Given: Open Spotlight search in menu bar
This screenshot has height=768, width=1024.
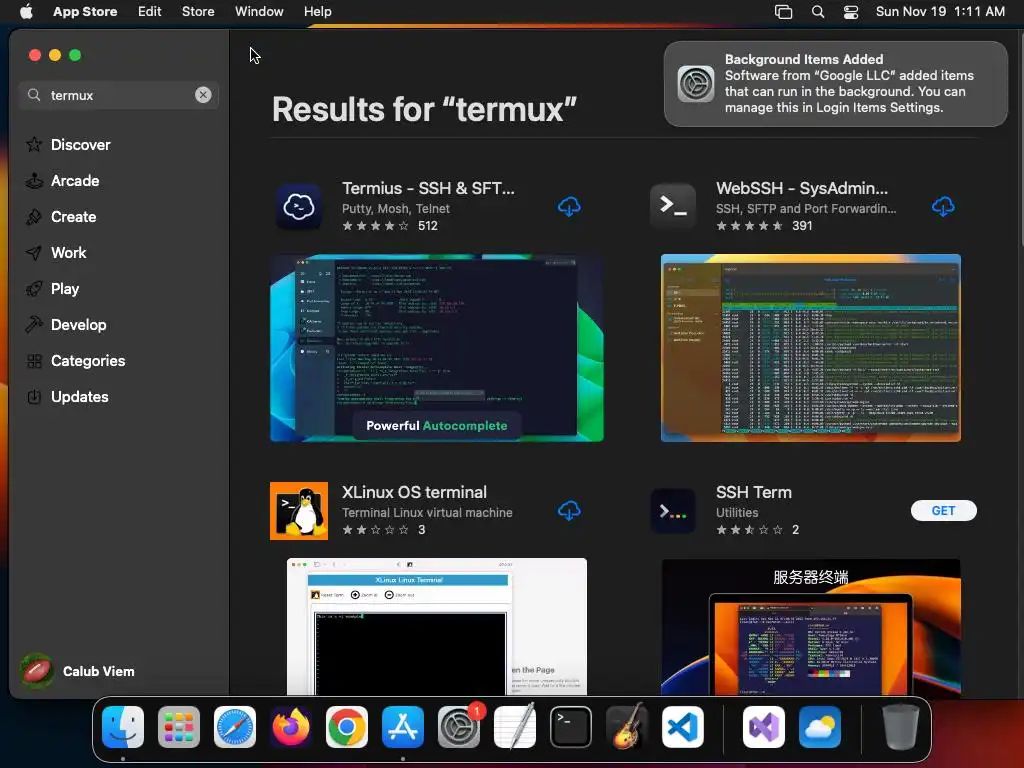Looking at the screenshot, I should (818, 11).
